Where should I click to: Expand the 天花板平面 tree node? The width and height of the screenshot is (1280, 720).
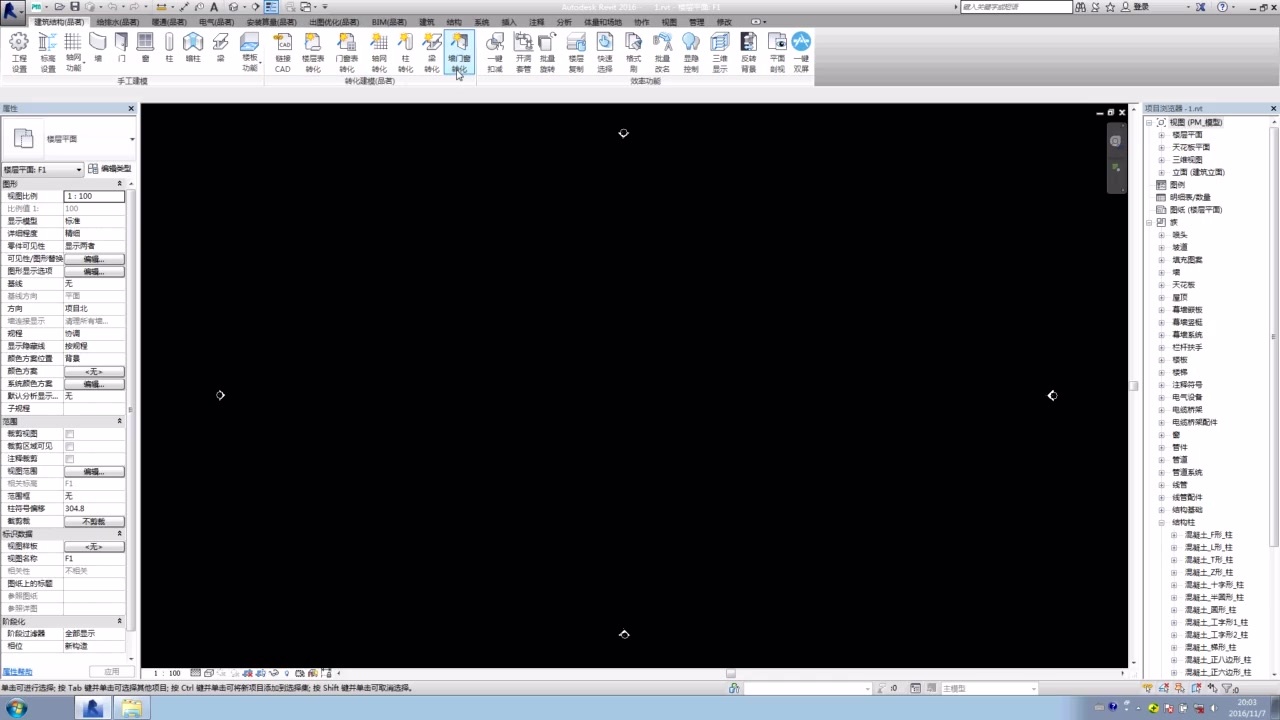(x=1161, y=147)
